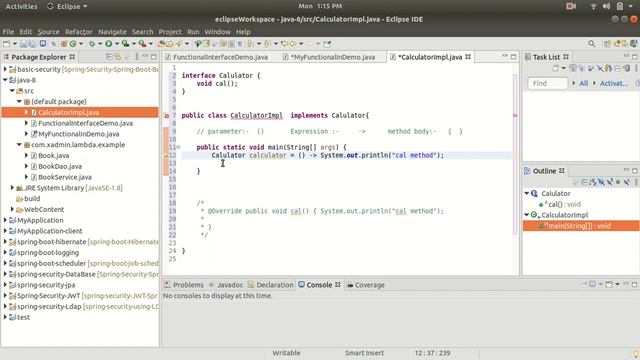The image size is (640, 360).
Task: Toggle alphabetical Sort in Outline toolbar
Action: click(593, 182)
